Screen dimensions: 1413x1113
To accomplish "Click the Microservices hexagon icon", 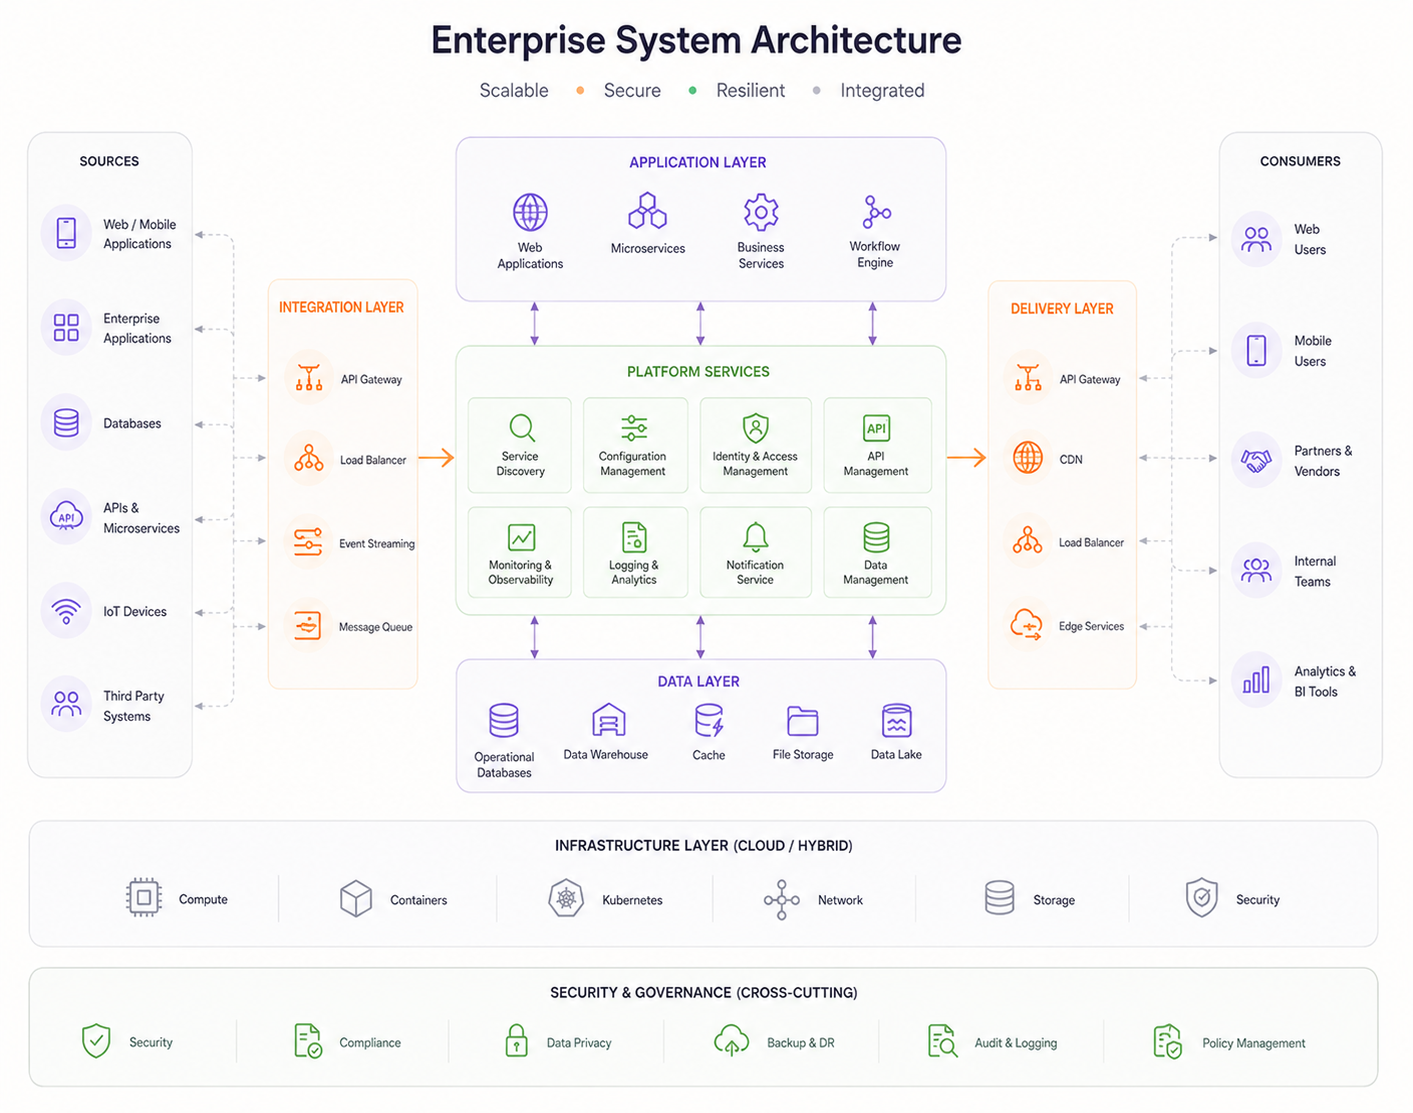I will [x=648, y=211].
